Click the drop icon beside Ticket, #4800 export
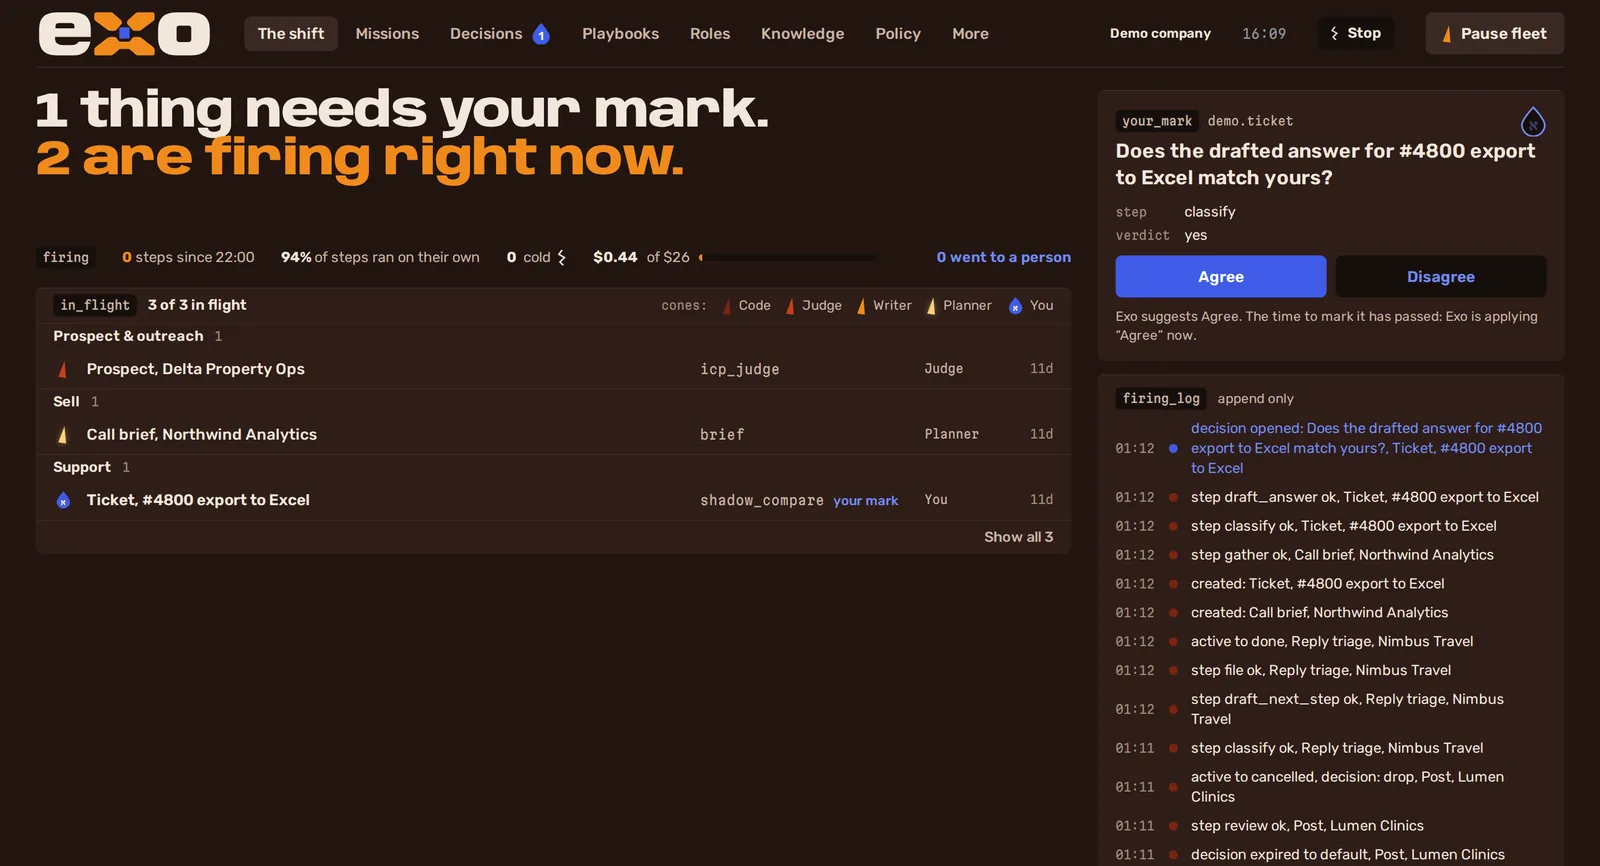This screenshot has height=866, width=1600. pos(63,500)
